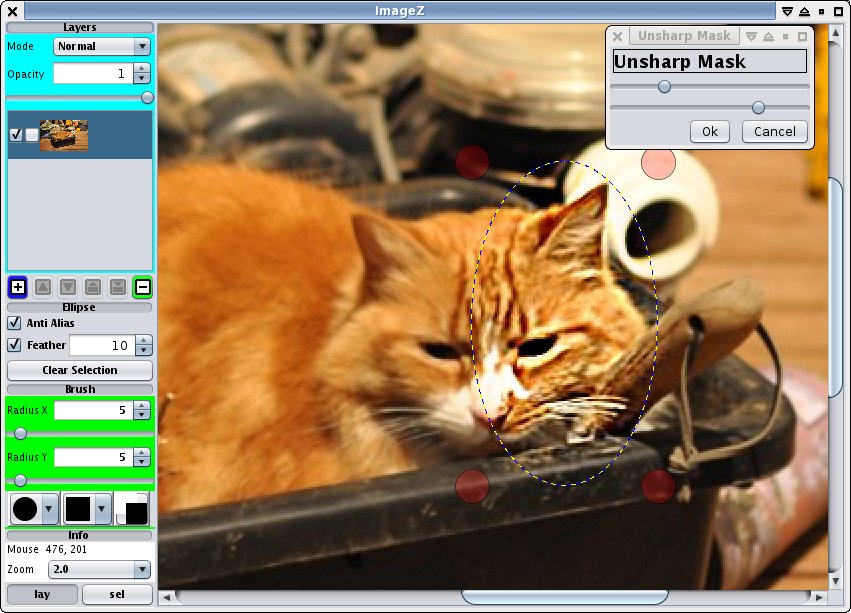The height and width of the screenshot is (613, 851).
Task: Maximize the ImageZ window
Action: click(x=838, y=11)
